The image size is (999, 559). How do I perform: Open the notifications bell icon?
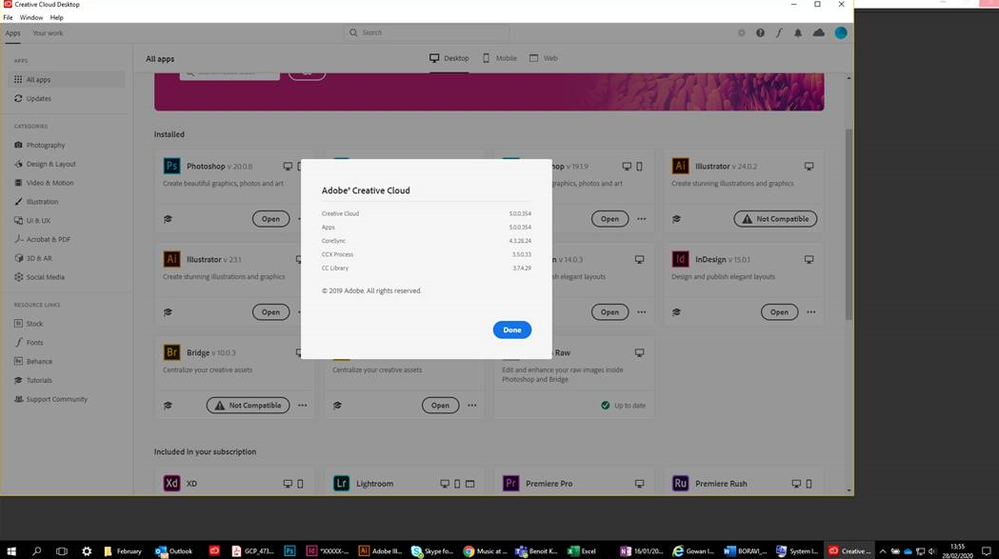[798, 33]
